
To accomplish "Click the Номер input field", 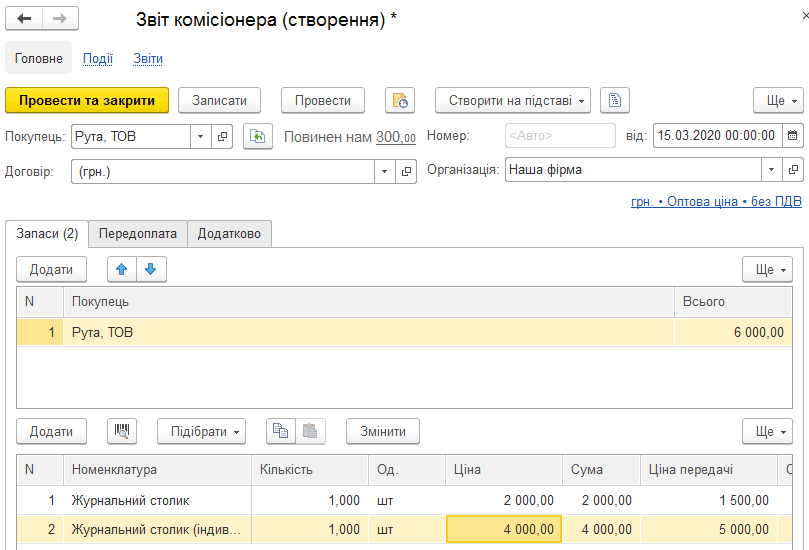I will point(560,136).
